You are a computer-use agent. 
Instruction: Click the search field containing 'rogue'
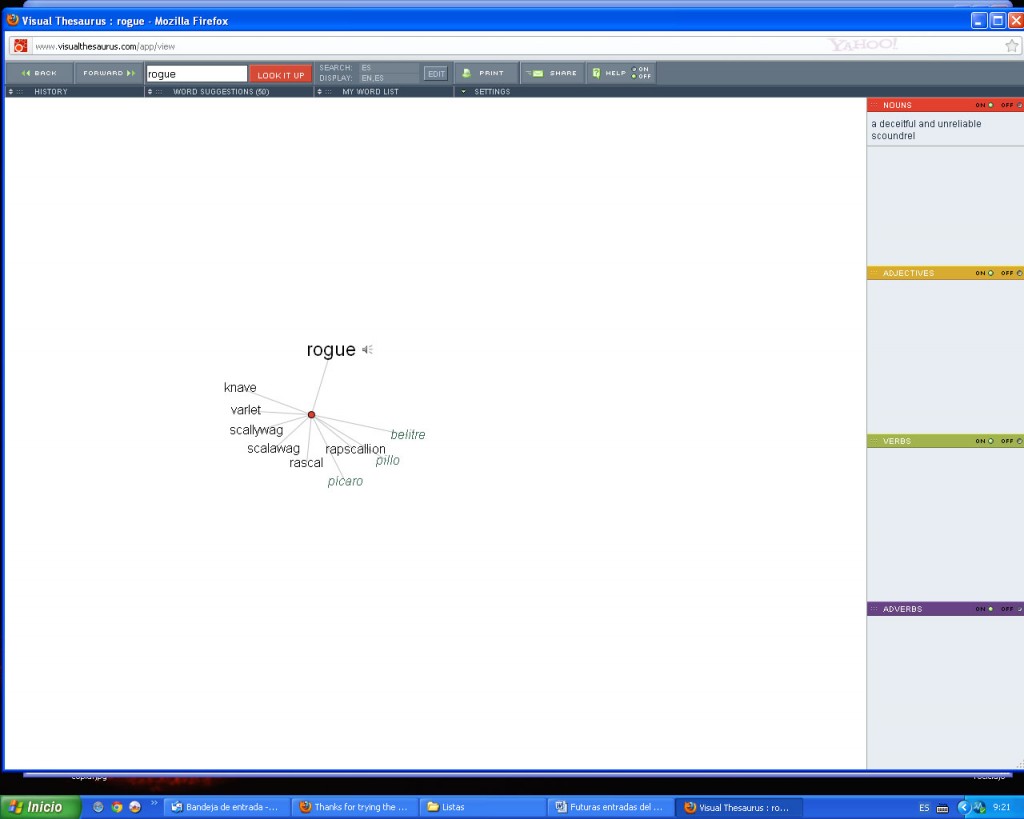click(x=196, y=74)
